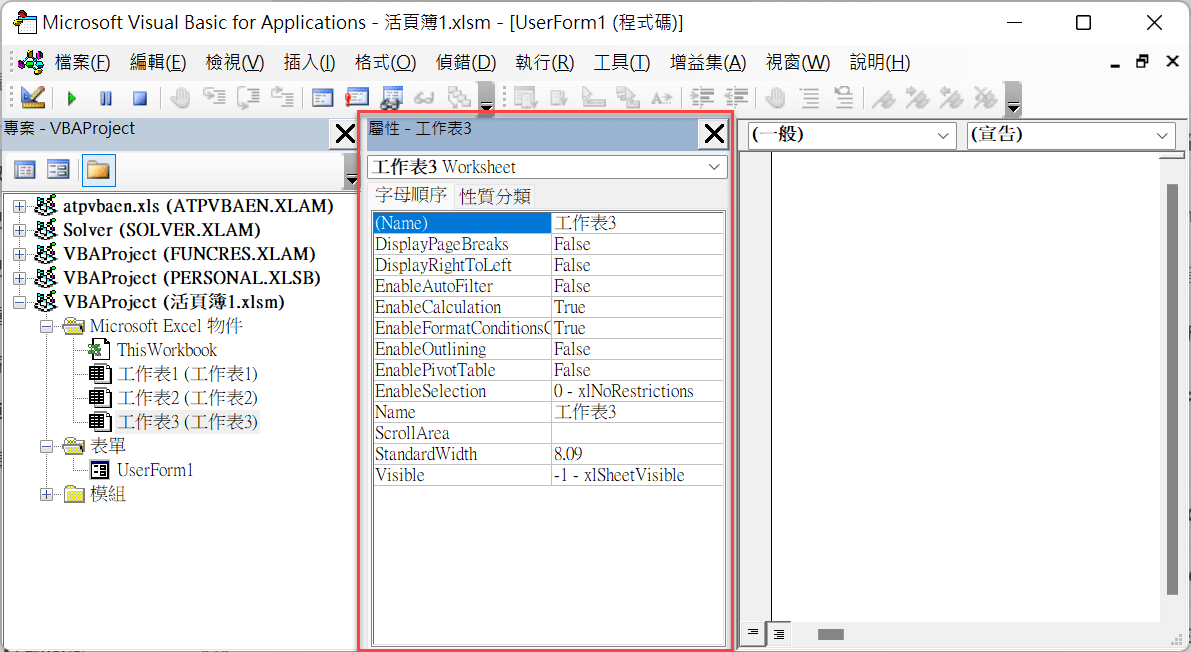Click the View Object icon in project pane
Image resolution: width=1191 pixels, height=652 pixels.
[x=58, y=170]
